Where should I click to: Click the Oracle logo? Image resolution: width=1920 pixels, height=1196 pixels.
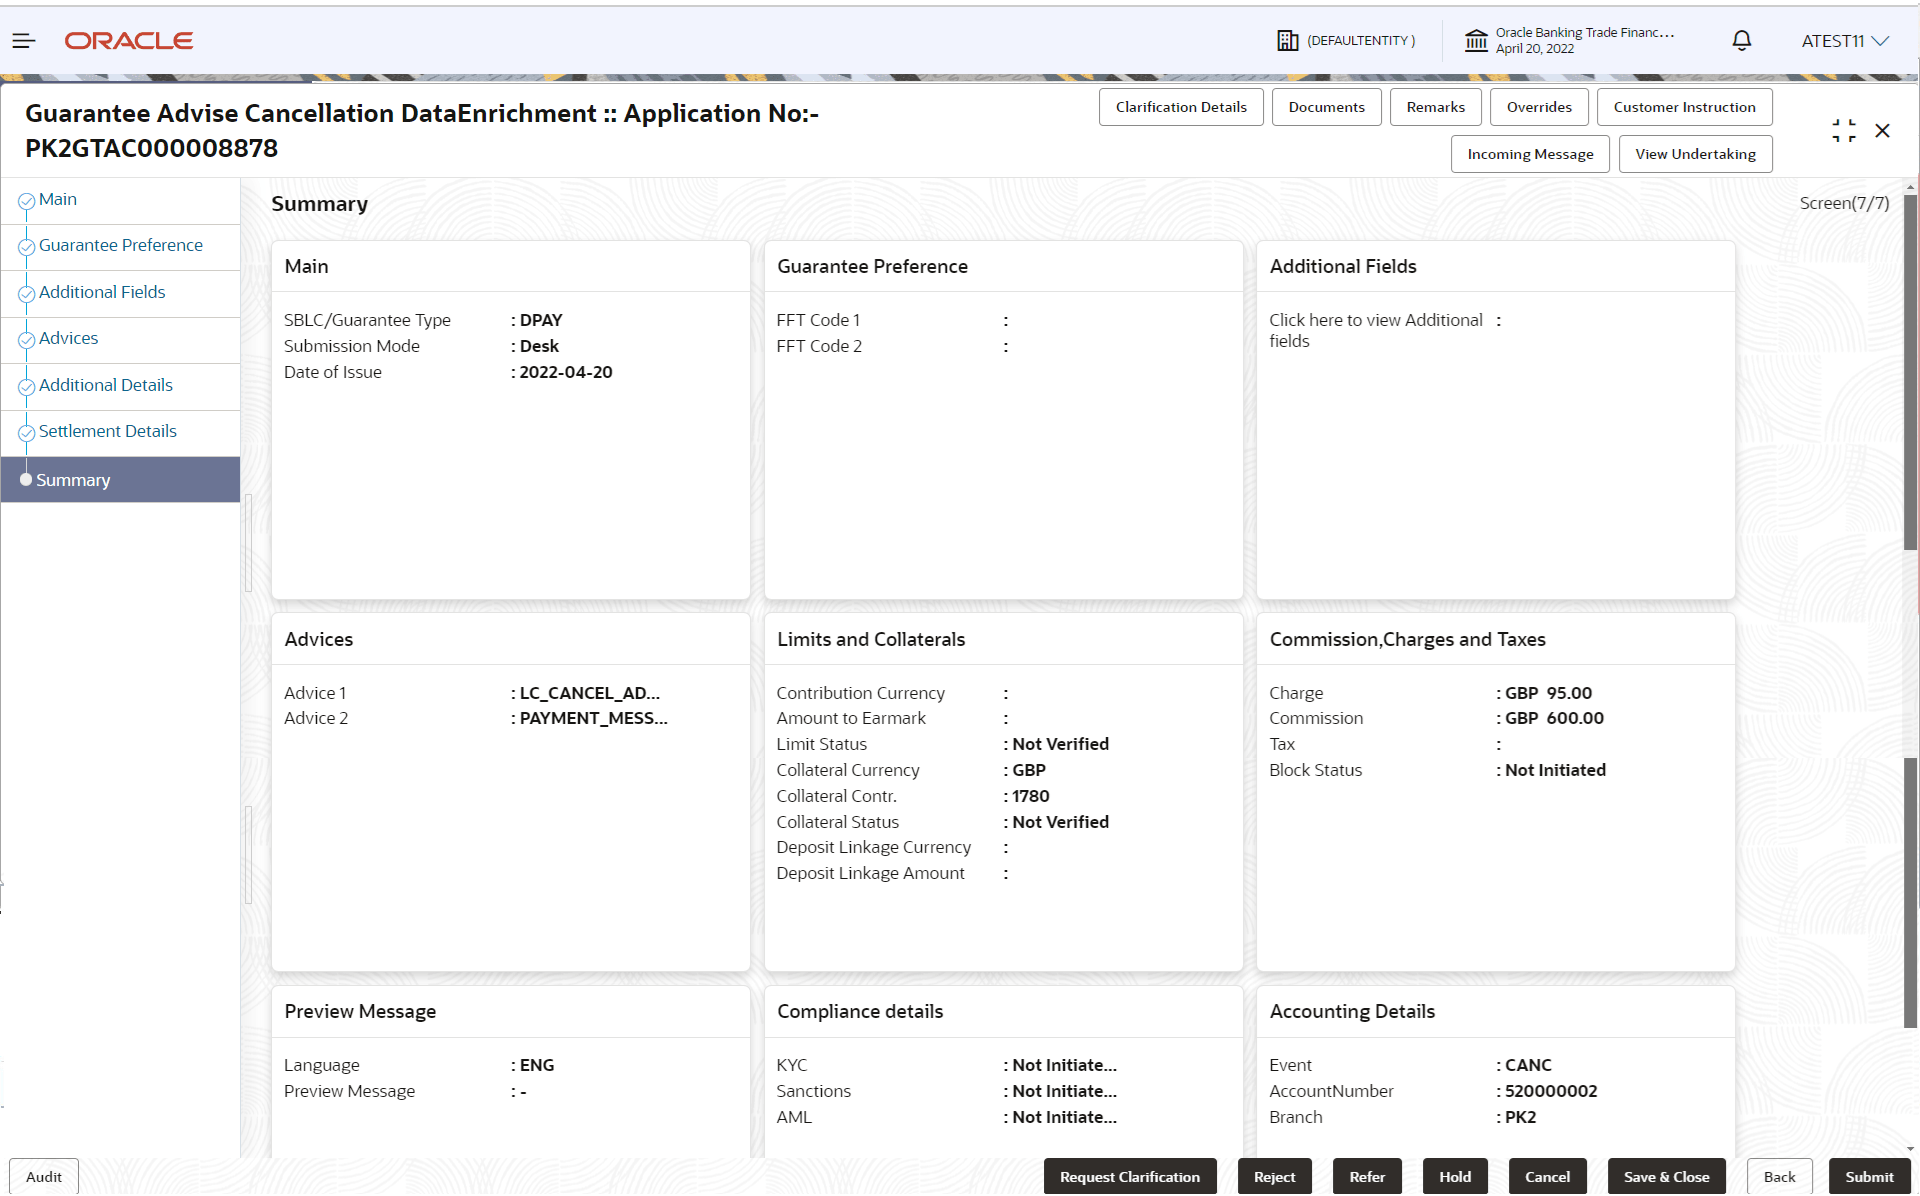coord(129,41)
